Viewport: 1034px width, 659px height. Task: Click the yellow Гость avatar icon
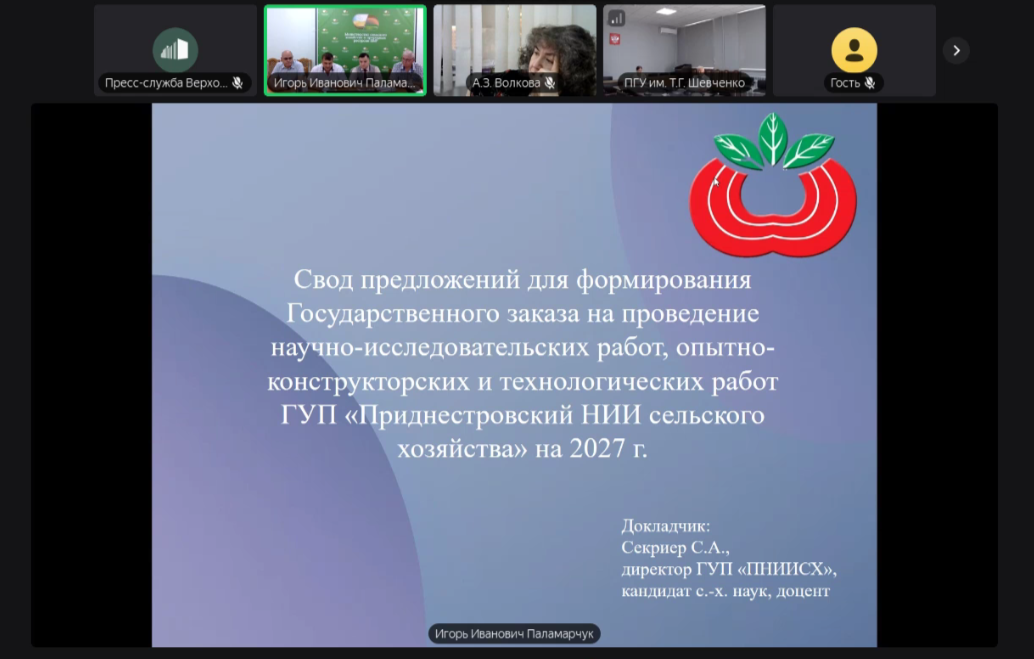coord(854,49)
